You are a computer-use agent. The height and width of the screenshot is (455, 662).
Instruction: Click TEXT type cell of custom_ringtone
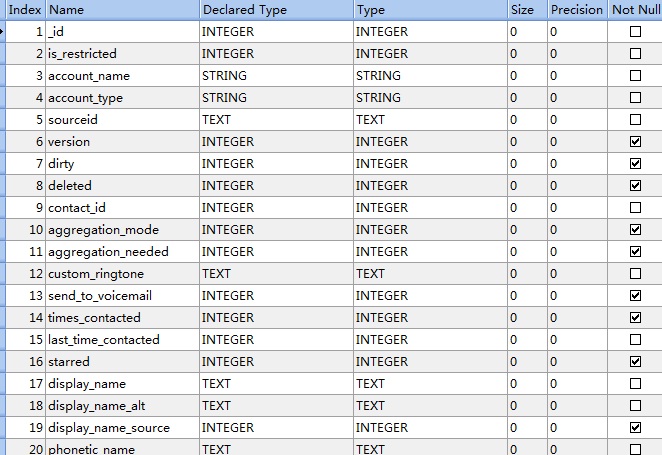(x=430, y=274)
